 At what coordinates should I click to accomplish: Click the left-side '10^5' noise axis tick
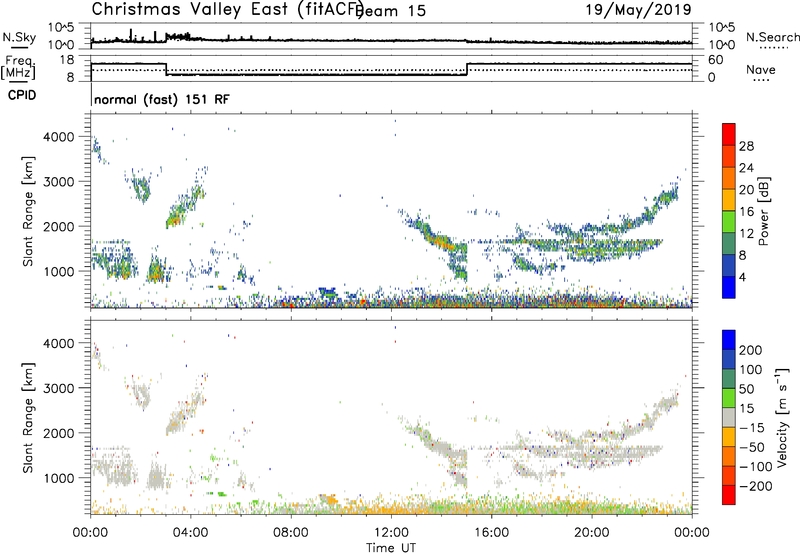click(61, 28)
